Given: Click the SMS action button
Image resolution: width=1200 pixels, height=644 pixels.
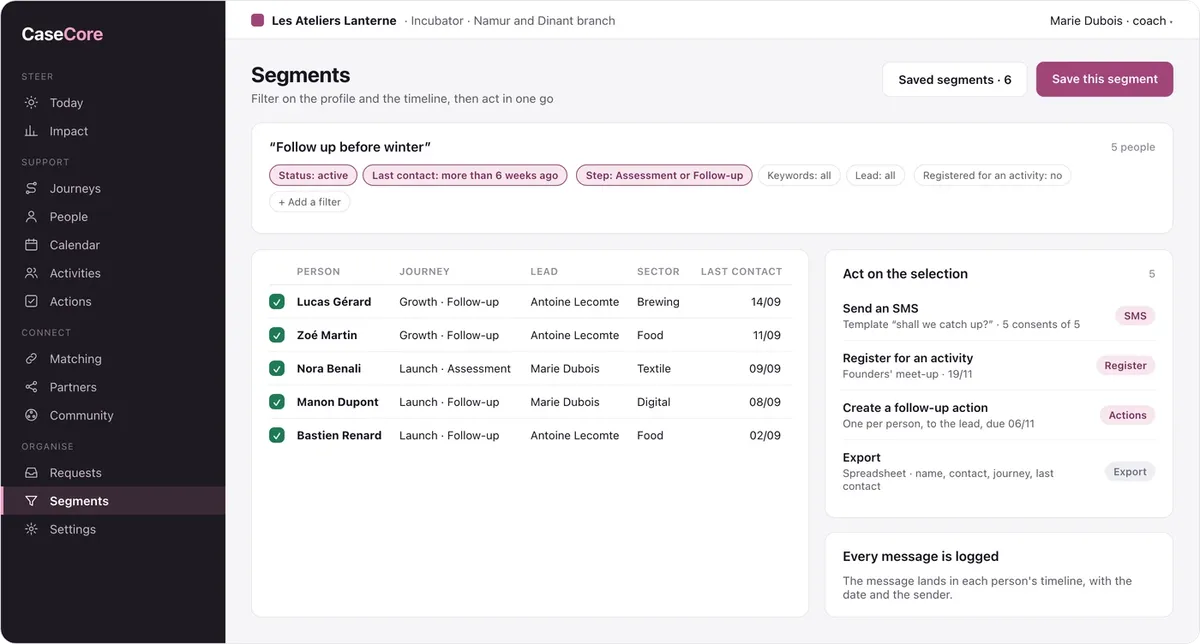Looking at the screenshot, I should (x=1135, y=316).
